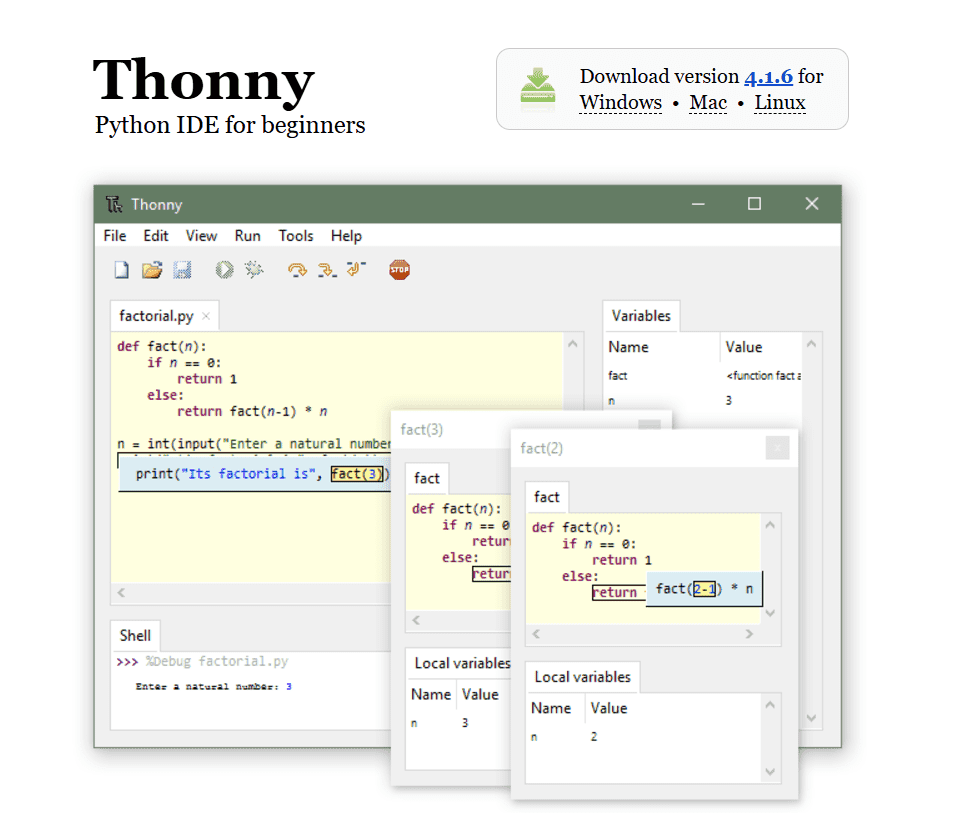Click the 'def fact(n):' line in main editor
The image size is (963, 813).
pos(162,346)
